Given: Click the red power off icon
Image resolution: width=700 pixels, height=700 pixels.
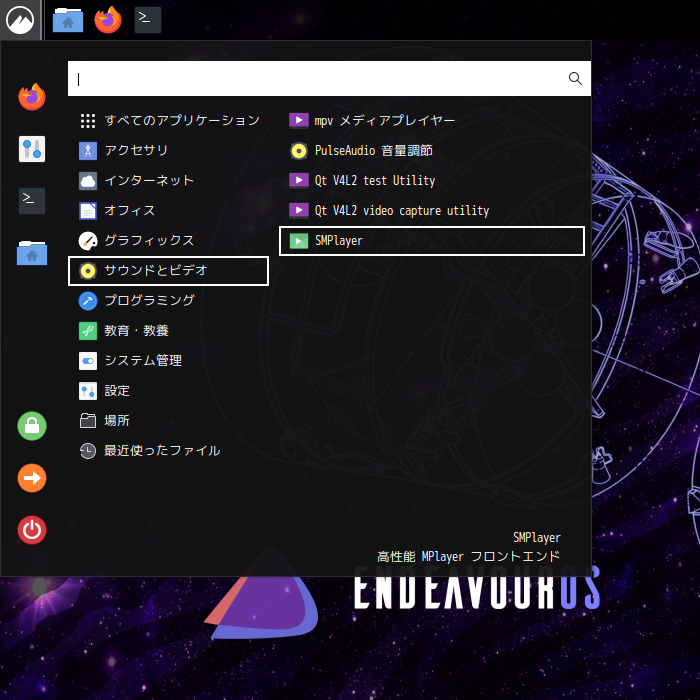Looking at the screenshot, I should (x=32, y=530).
